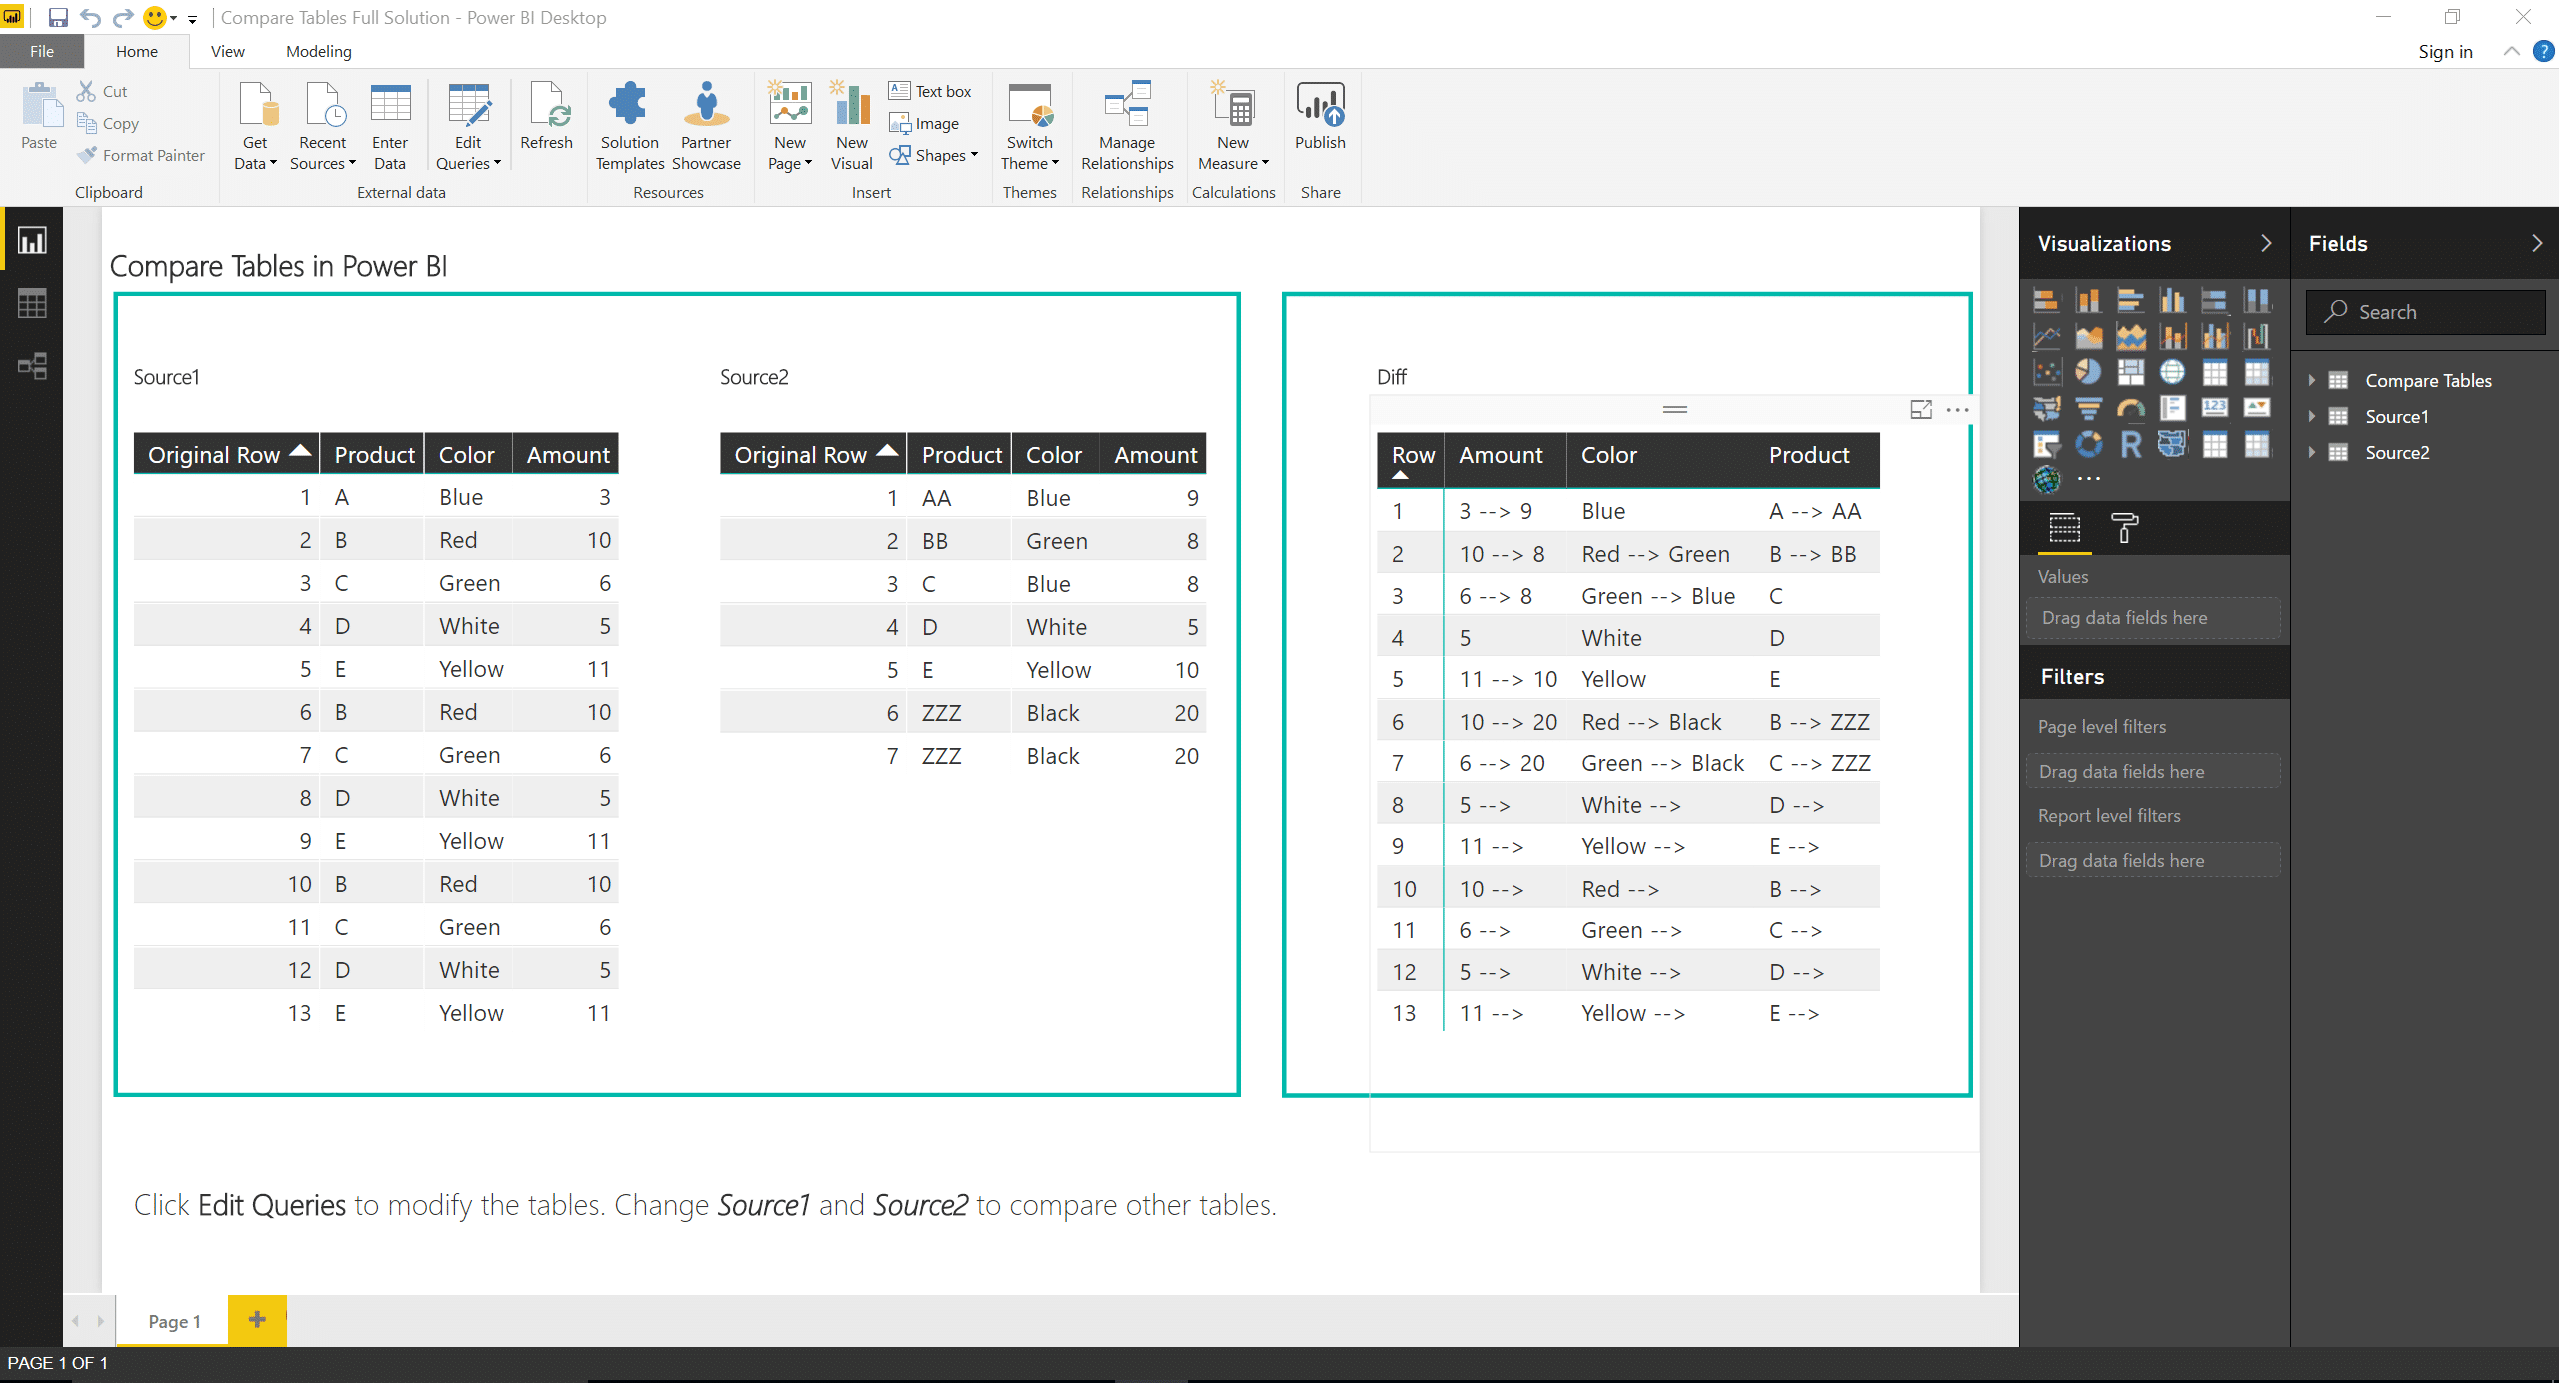Select the R script visual icon
2559x1383 pixels.
coord(2130,444)
